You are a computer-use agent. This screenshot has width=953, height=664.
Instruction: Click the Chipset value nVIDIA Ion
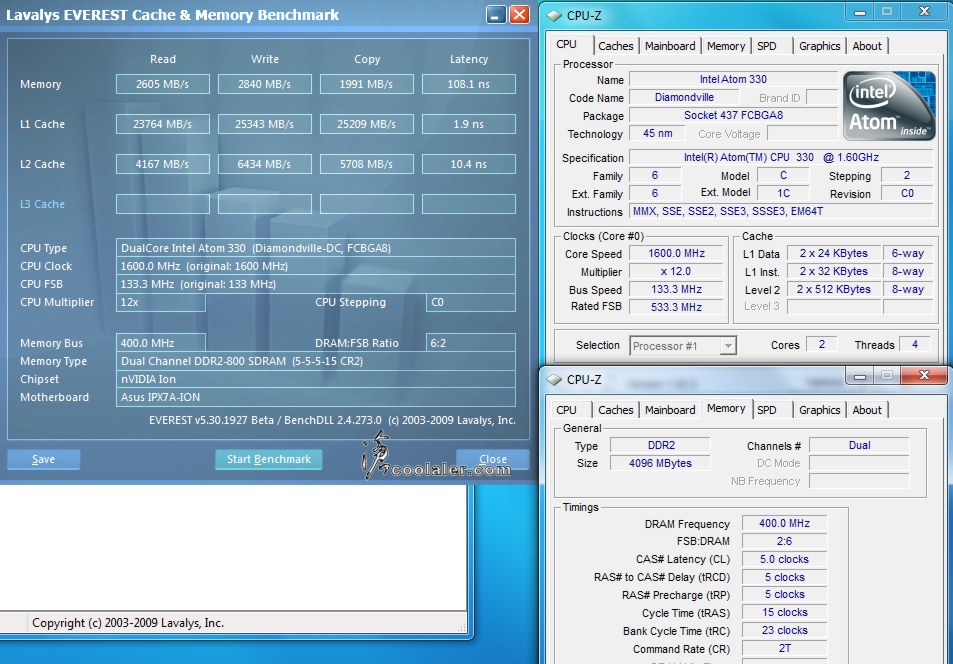point(315,379)
